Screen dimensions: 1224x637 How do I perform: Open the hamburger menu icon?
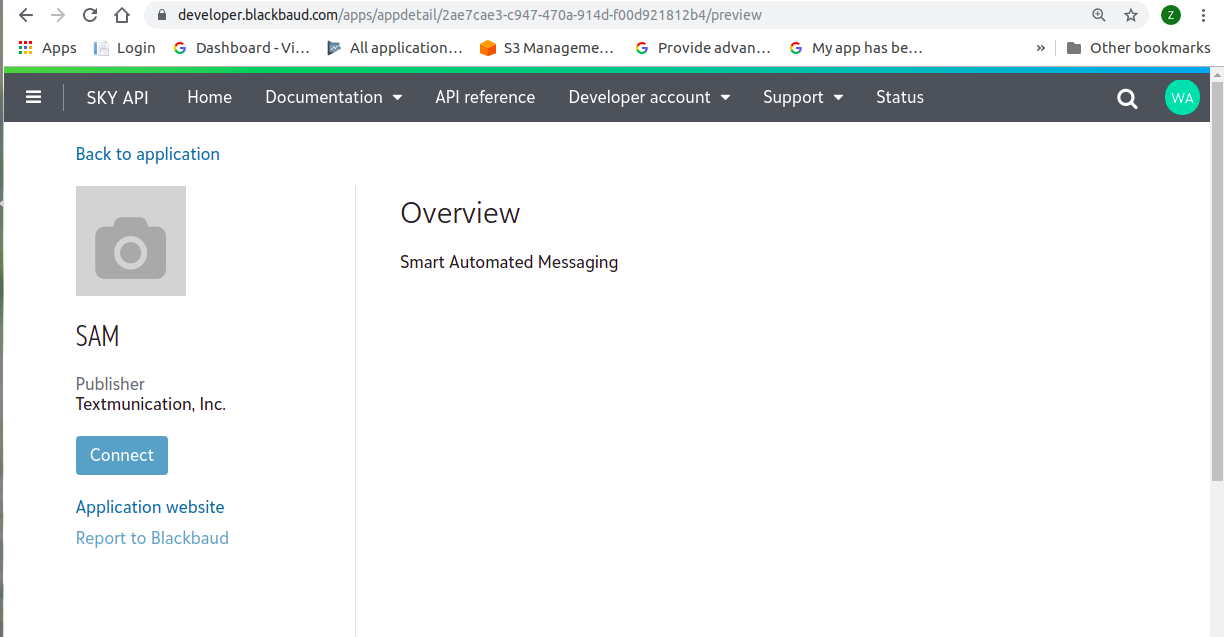pos(34,97)
